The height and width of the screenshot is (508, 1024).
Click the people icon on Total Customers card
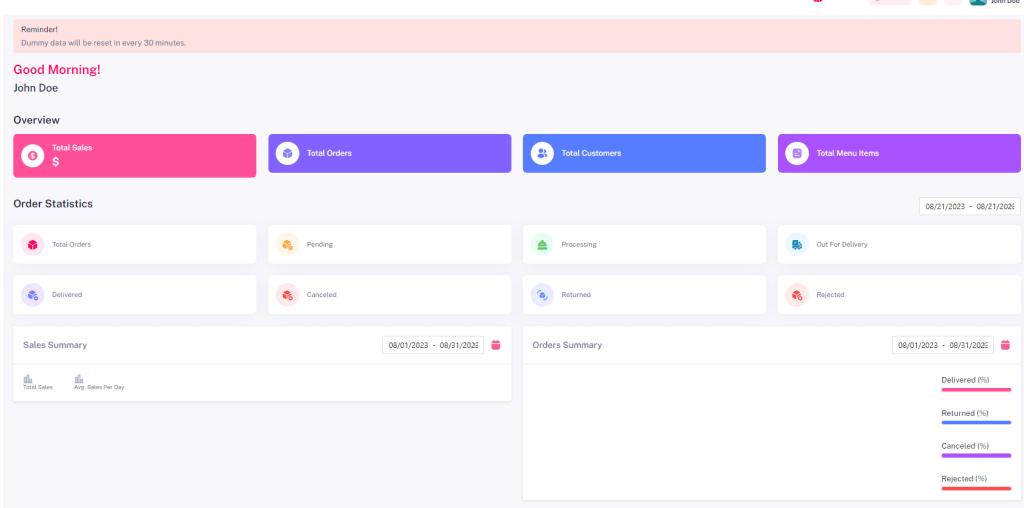542,153
